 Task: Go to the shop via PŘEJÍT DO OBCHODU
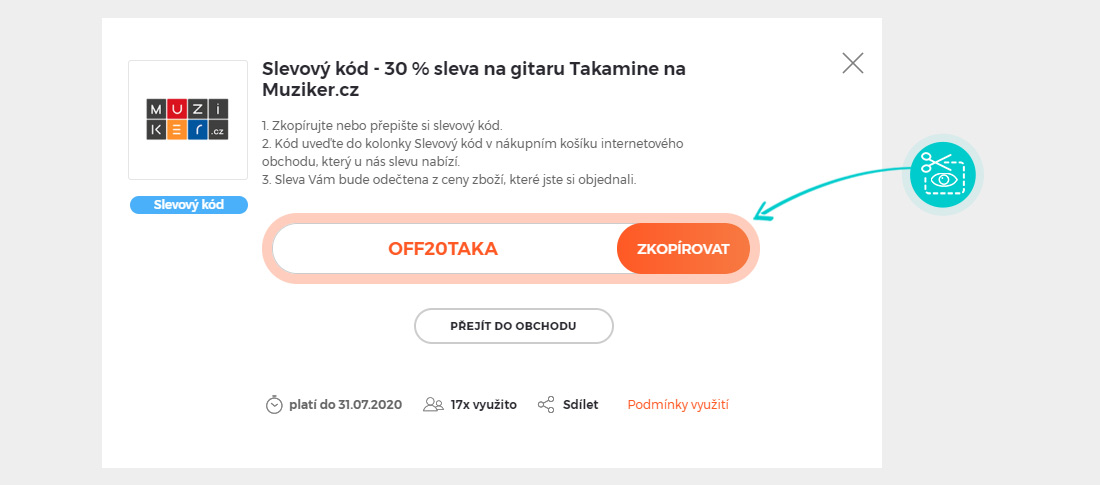(x=514, y=326)
